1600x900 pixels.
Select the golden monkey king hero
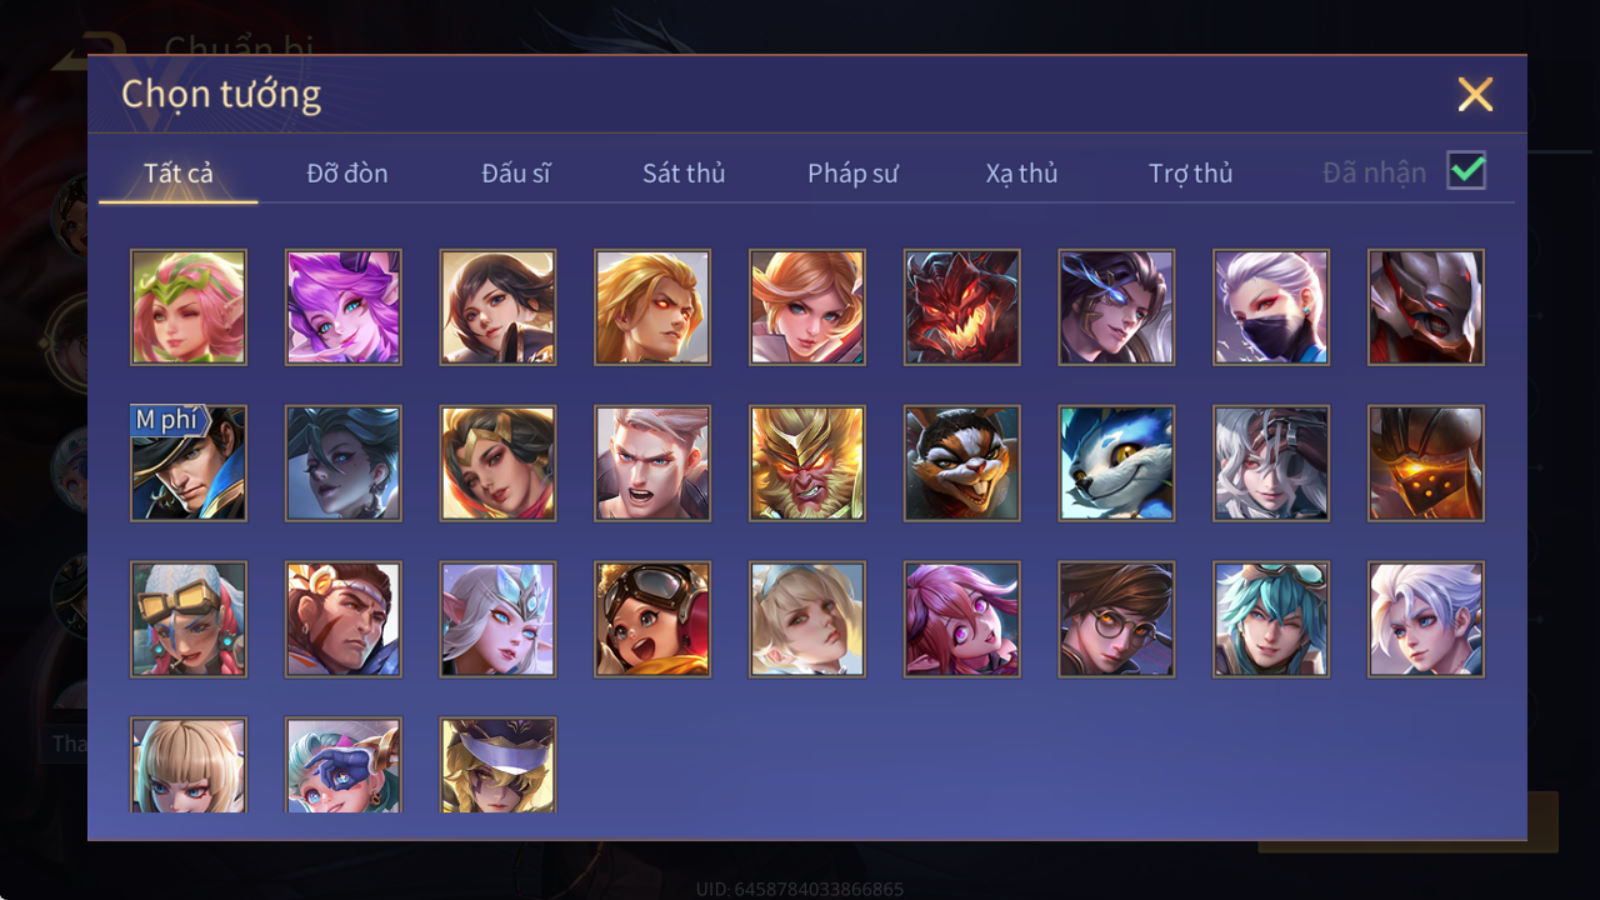[807, 463]
